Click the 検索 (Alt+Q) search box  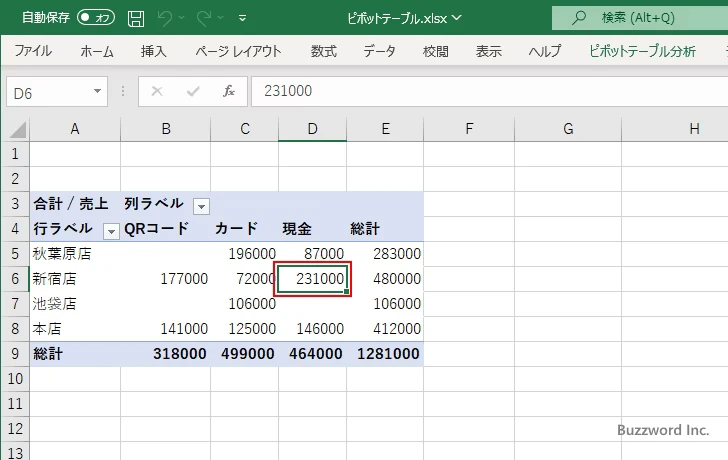tap(640, 18)
